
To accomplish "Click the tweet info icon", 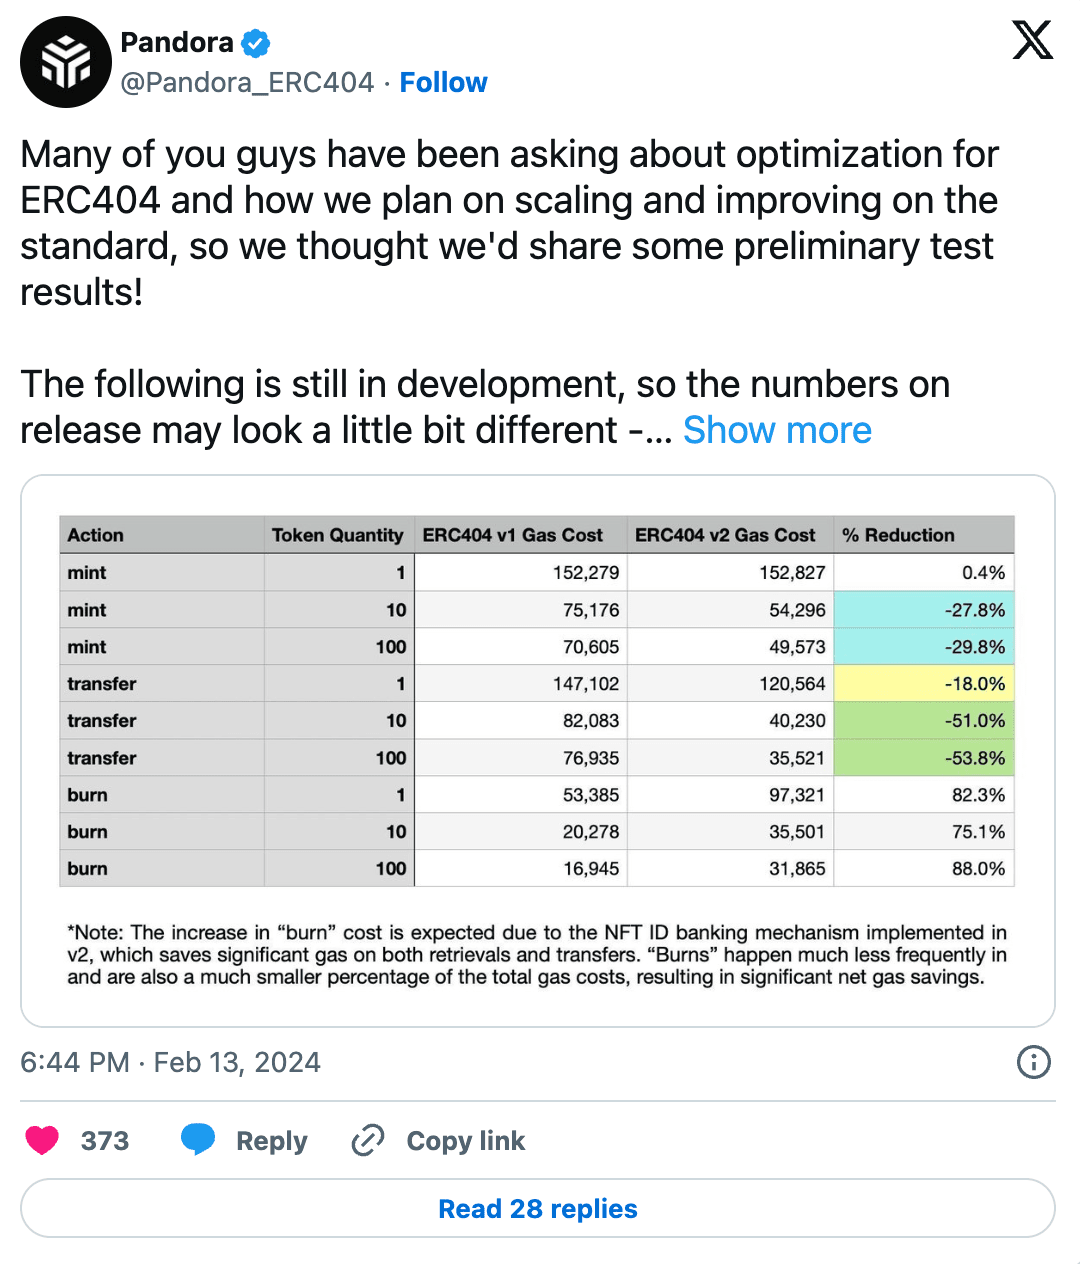I will coord(1033,1062).
